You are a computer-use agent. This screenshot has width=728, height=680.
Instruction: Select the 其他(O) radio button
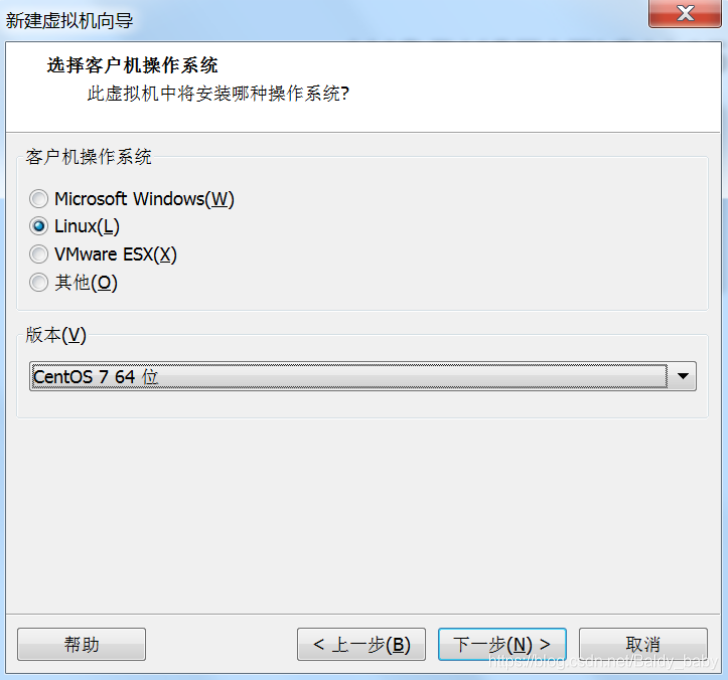(x=39, y=282)
